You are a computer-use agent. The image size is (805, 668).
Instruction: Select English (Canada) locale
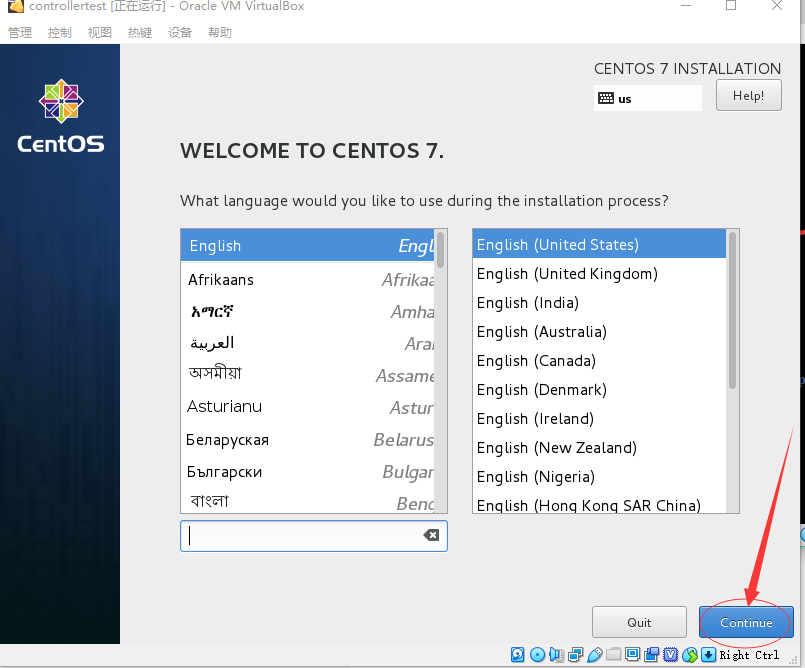[x=599, y=360]
